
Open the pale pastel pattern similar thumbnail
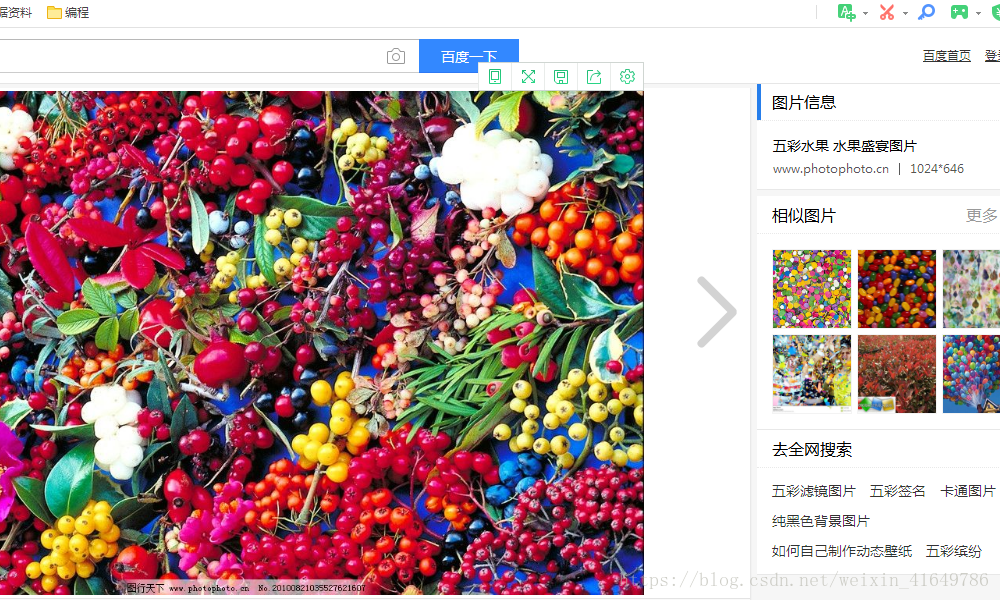[971, 289]
